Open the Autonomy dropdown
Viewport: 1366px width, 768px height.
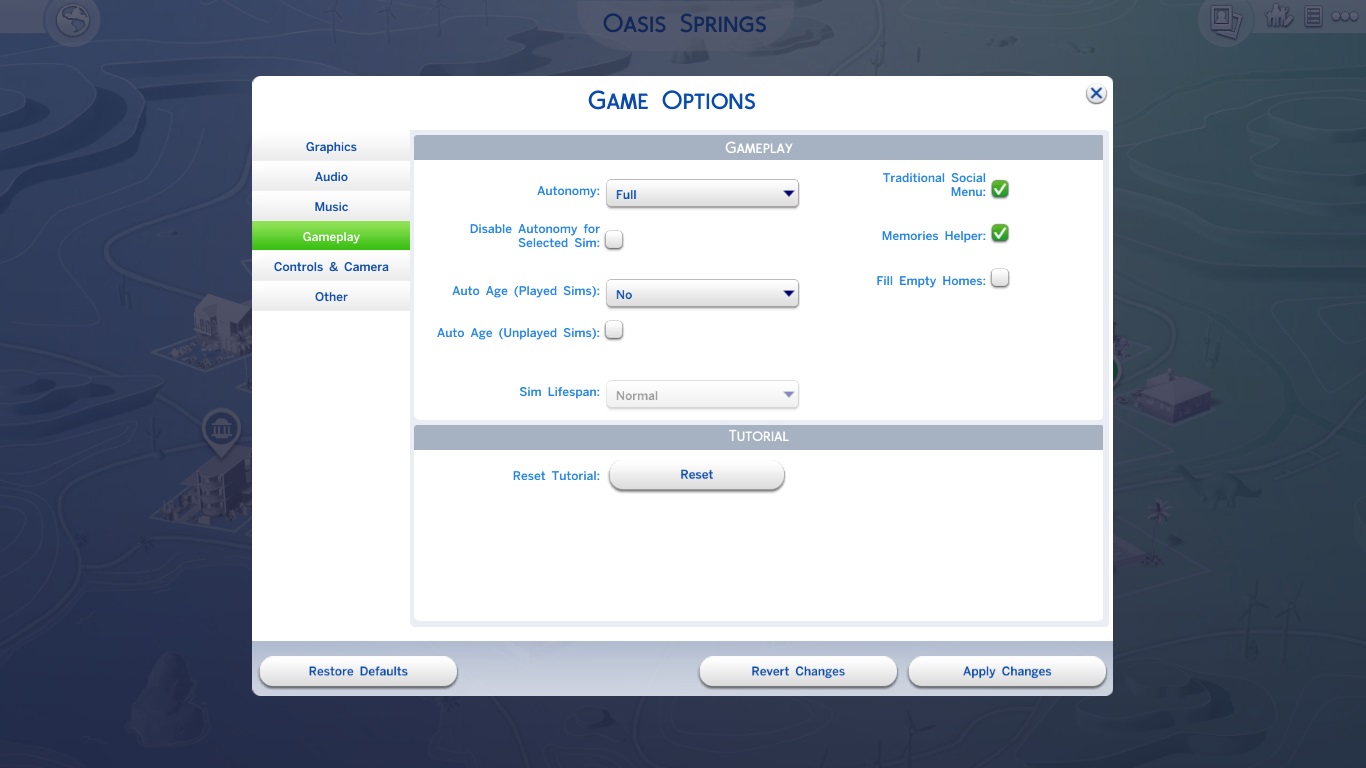click(702, 193)
